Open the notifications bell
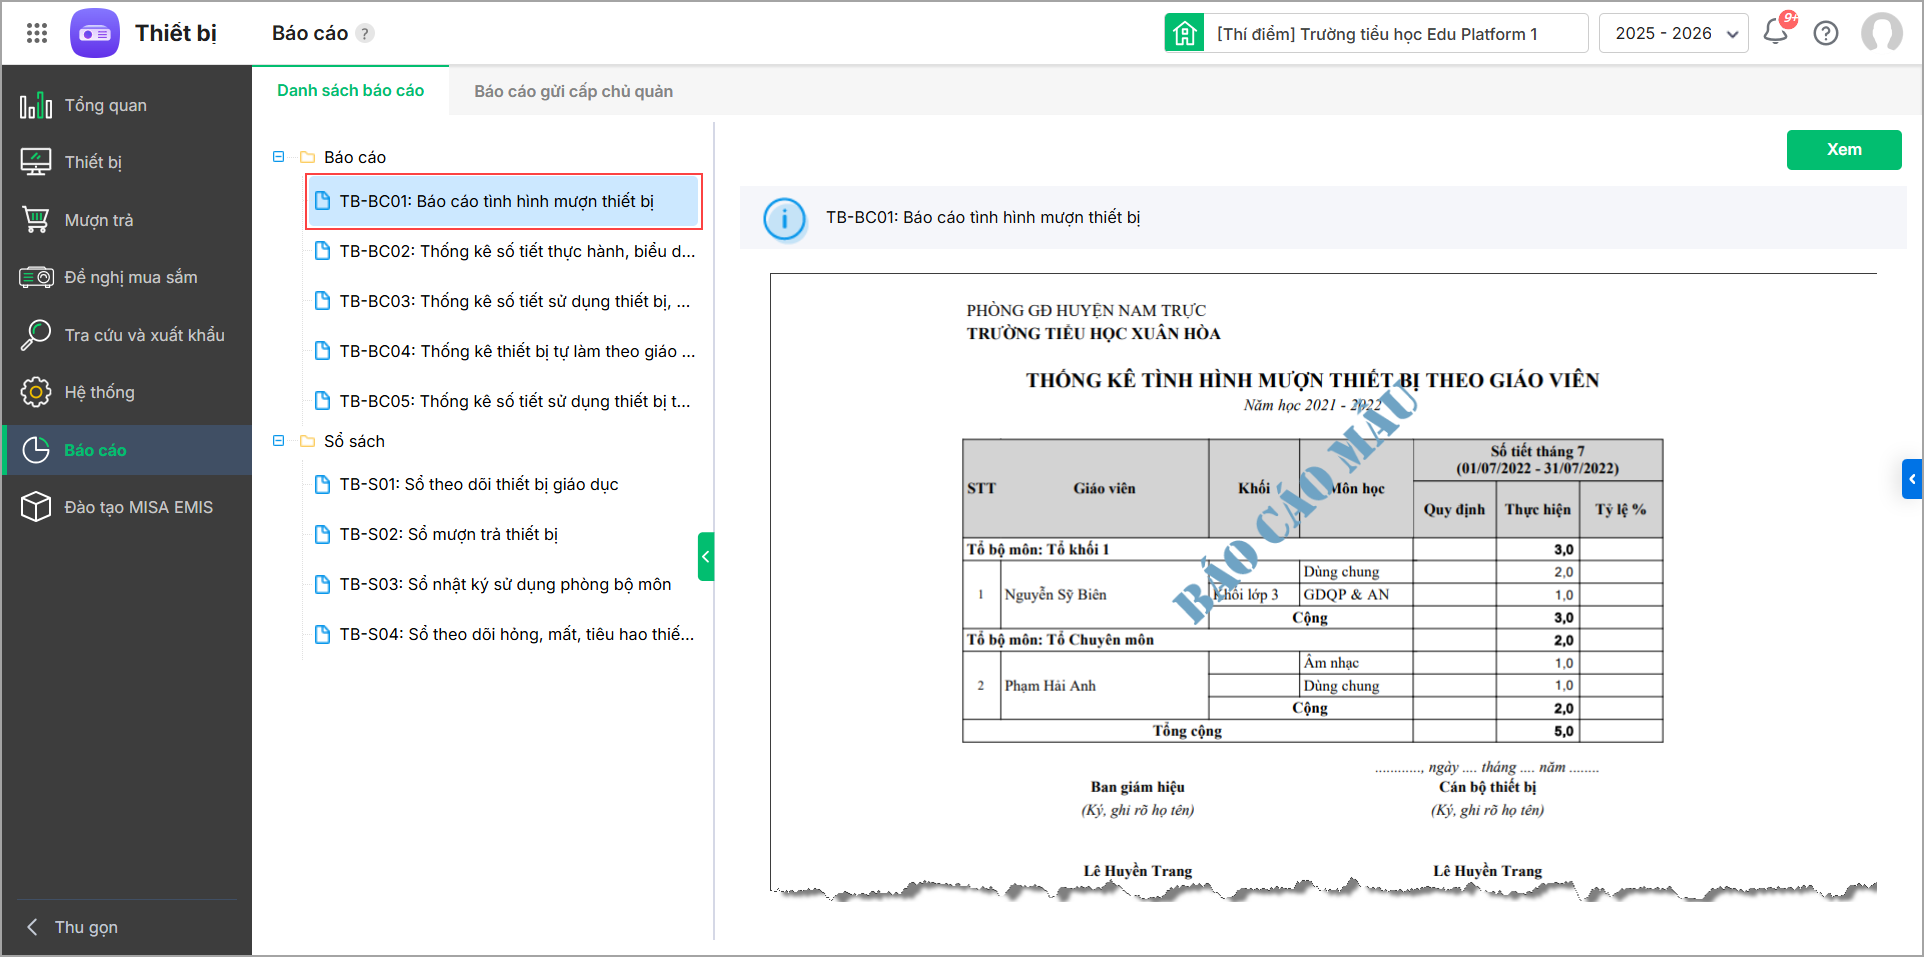 pos(1776,32)
